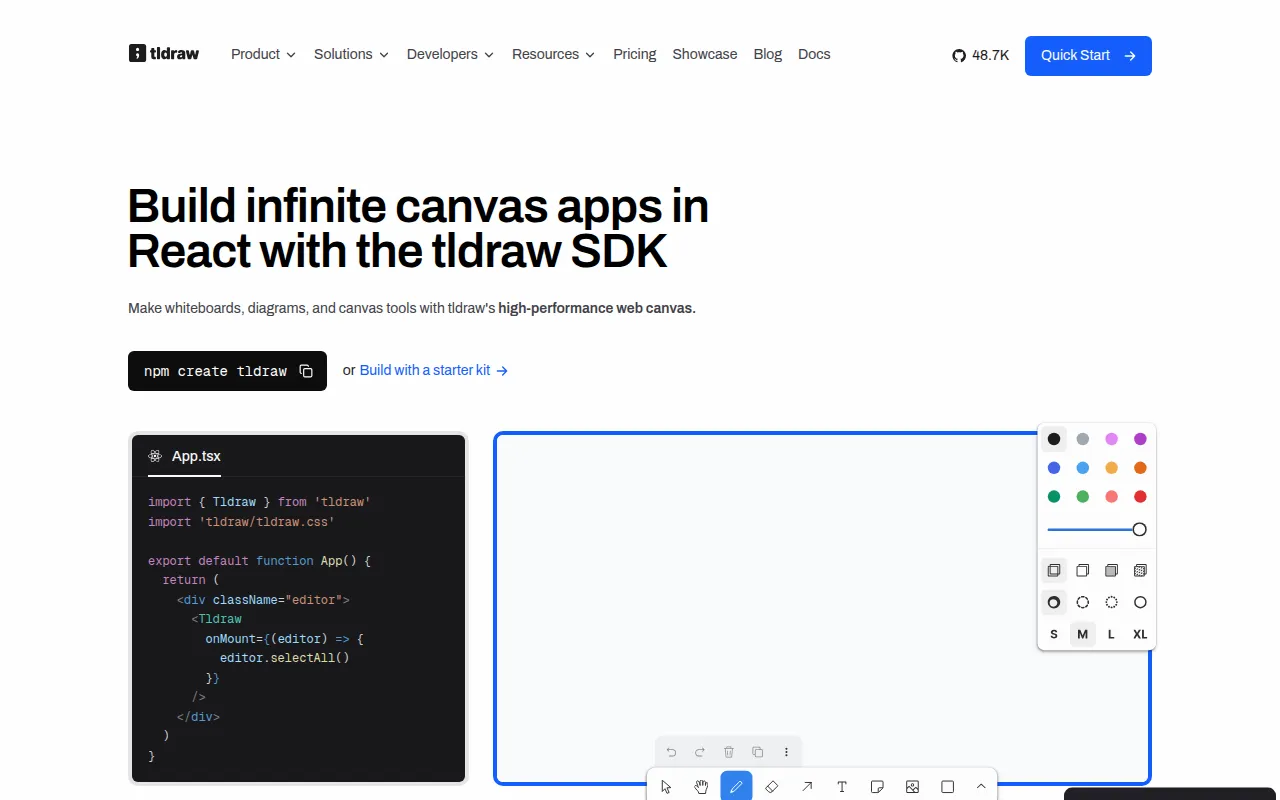This screenshot has height=800, width=1280.
Task: Choose the None fill style
Action: pos(1054,571)
